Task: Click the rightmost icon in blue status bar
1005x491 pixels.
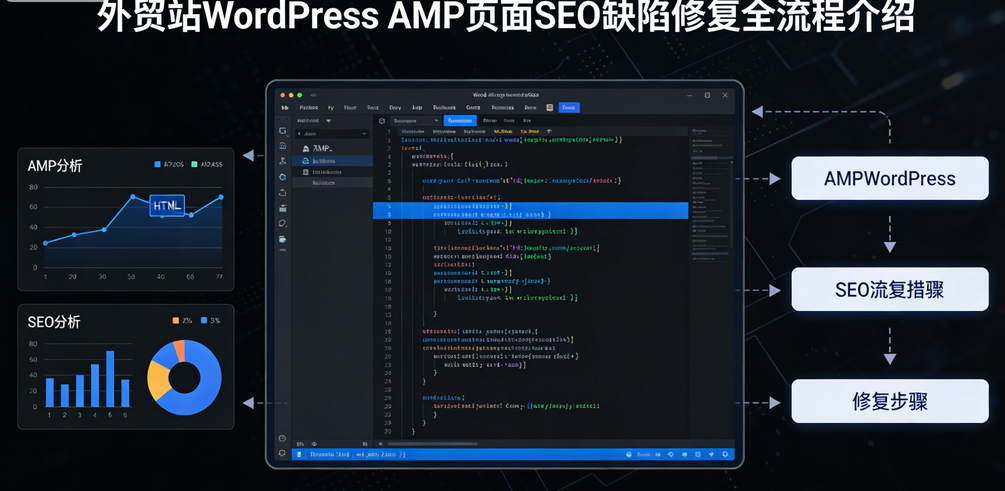Action: pyautogui.click(x=726, y=453)
